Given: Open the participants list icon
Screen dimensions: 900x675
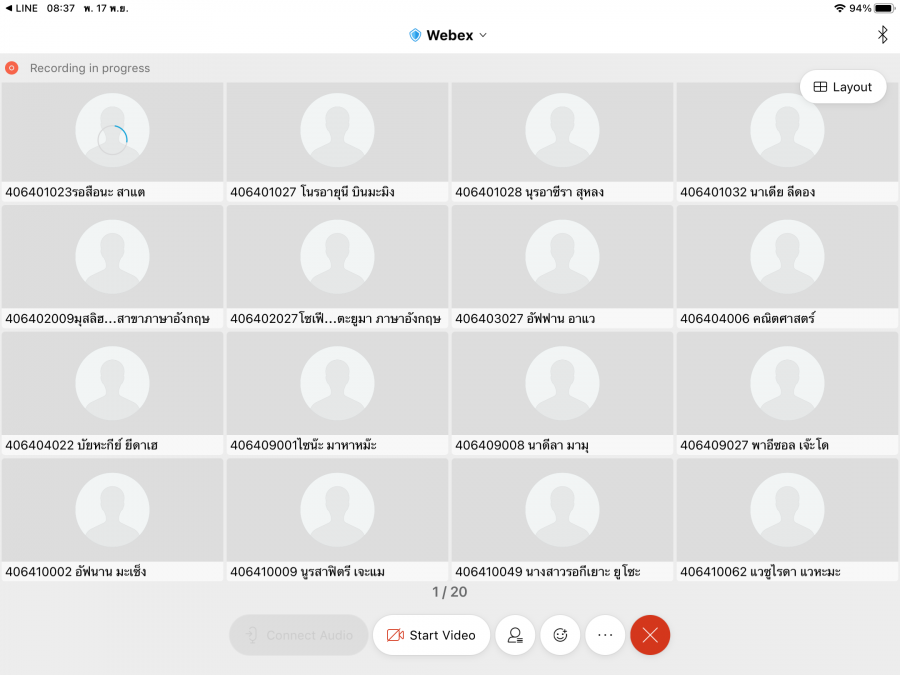Looking at the screenshot, I should (x=515, y=635).
